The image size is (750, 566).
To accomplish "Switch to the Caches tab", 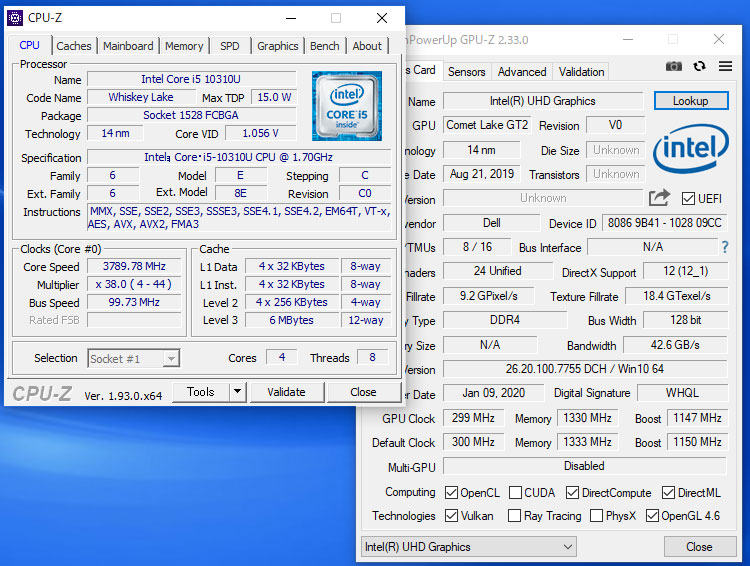I will pos(74,46).
